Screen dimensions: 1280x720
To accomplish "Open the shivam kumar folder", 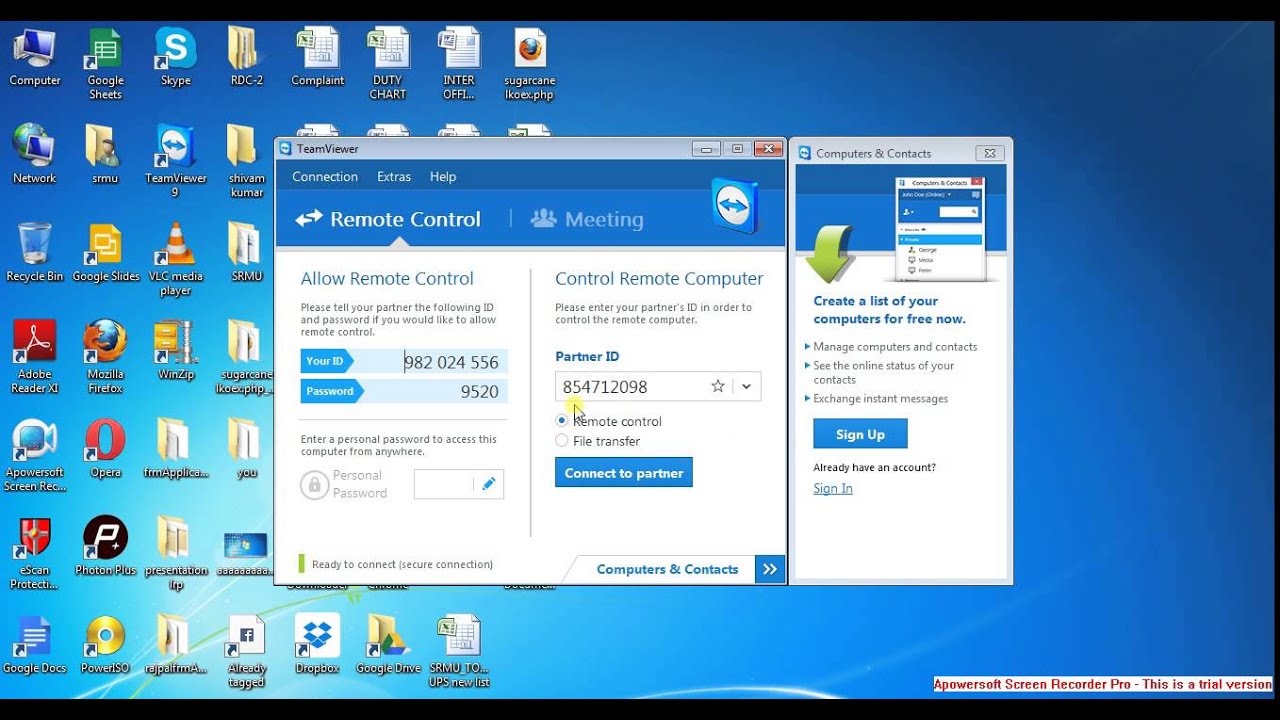I will pos(246,162).
